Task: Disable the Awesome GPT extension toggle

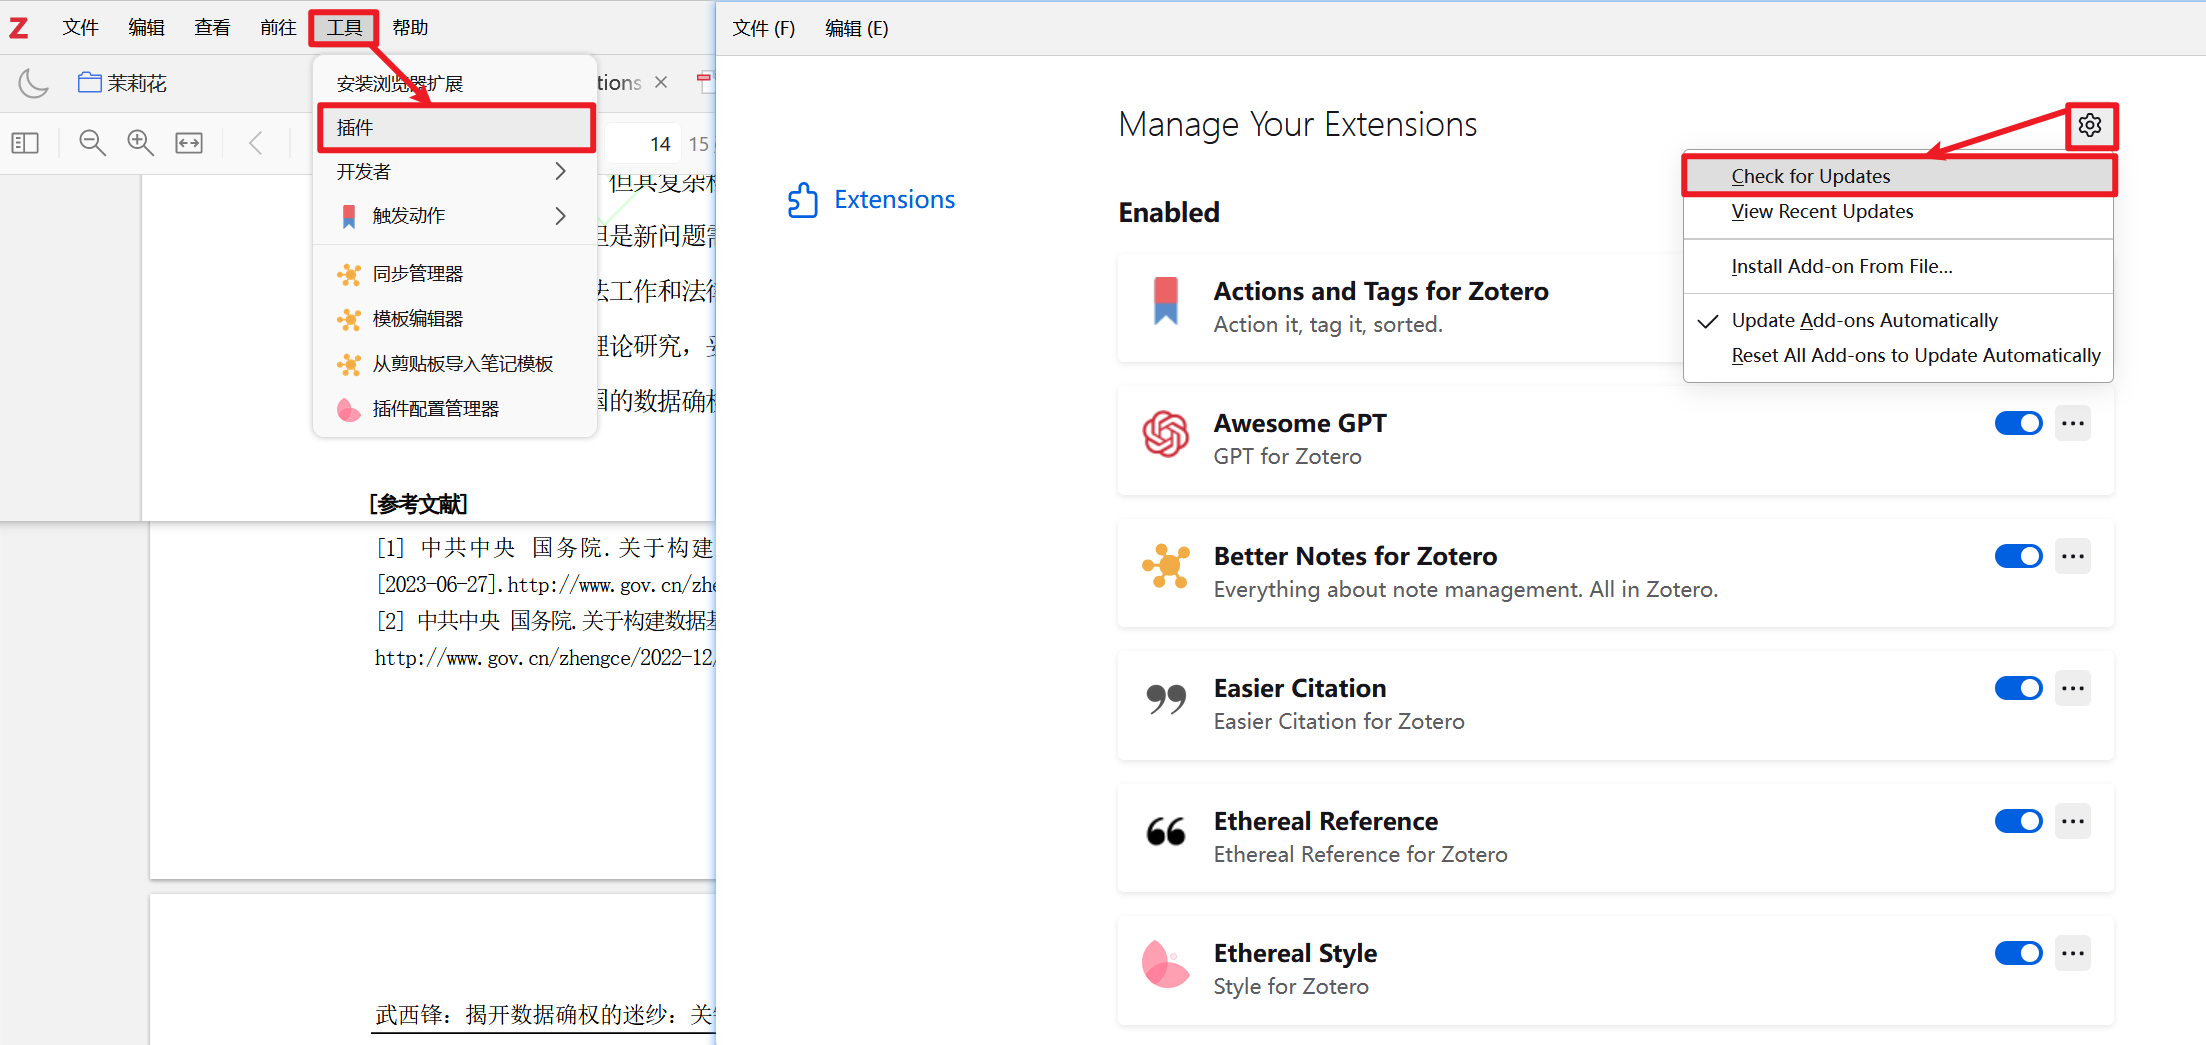Action: pyautogui.click(x=2019, y=423)
